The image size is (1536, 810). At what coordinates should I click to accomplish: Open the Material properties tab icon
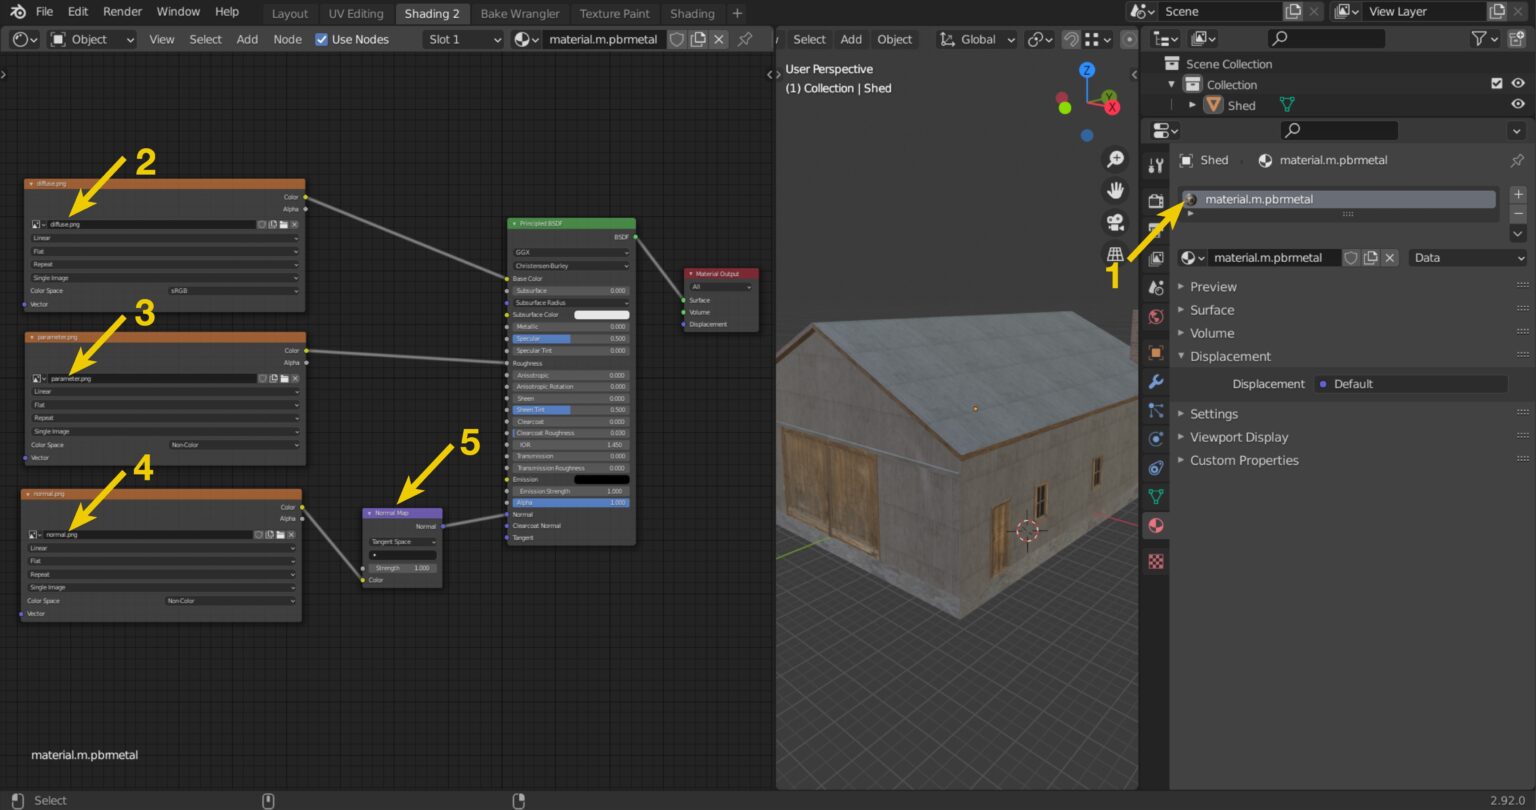pyautogui.click(x=1156, y=525)
